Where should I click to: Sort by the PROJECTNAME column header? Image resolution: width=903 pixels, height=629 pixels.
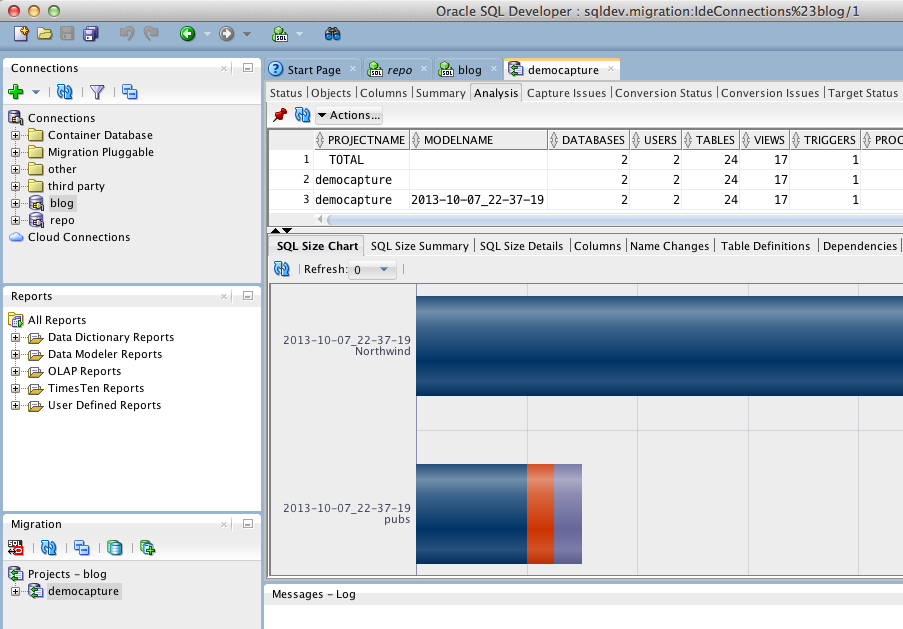click(x=361, y=140)
